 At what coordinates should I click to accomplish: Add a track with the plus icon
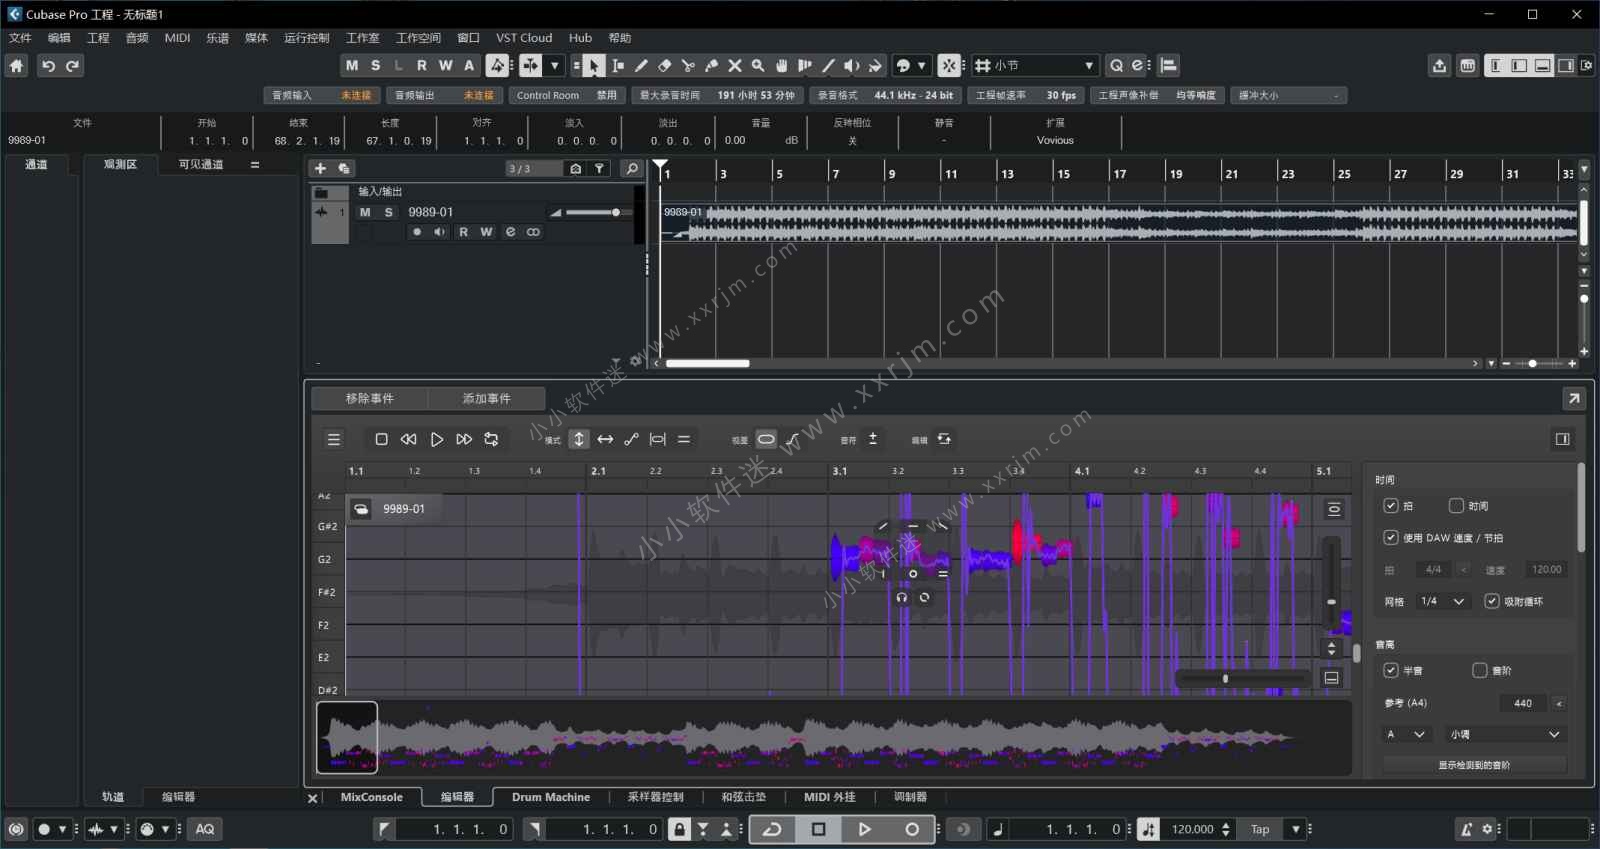coord(320,169)
